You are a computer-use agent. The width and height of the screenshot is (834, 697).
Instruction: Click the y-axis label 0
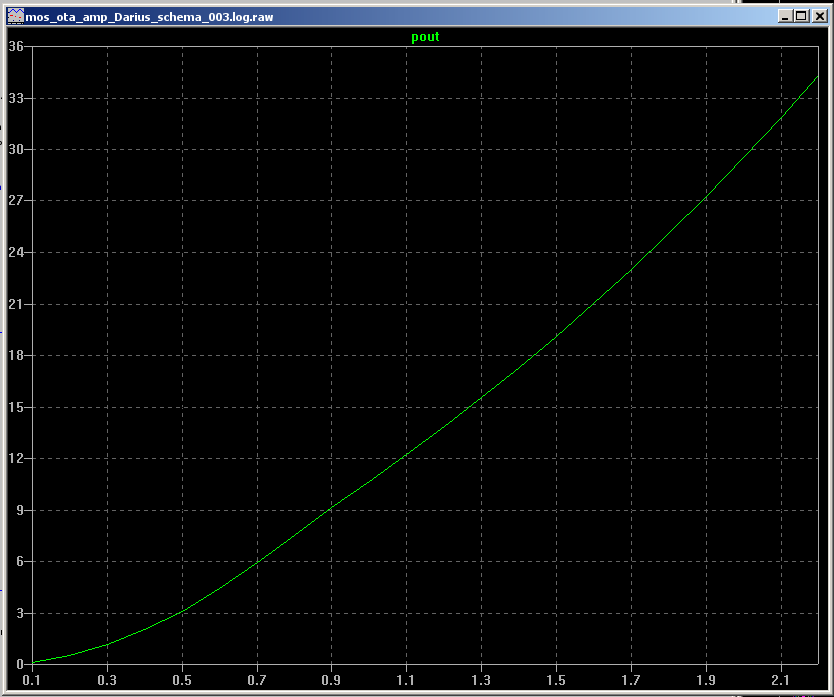click(x=20, y=664)
